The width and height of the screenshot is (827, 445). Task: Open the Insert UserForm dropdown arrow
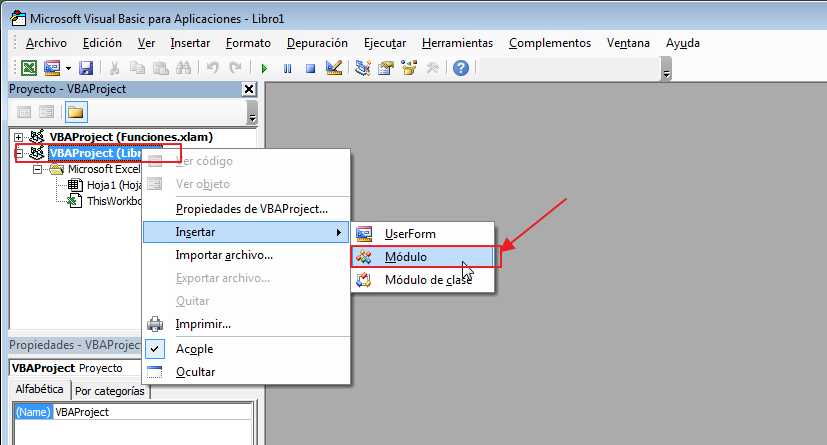pyautogui.click(x=68, y=68)
